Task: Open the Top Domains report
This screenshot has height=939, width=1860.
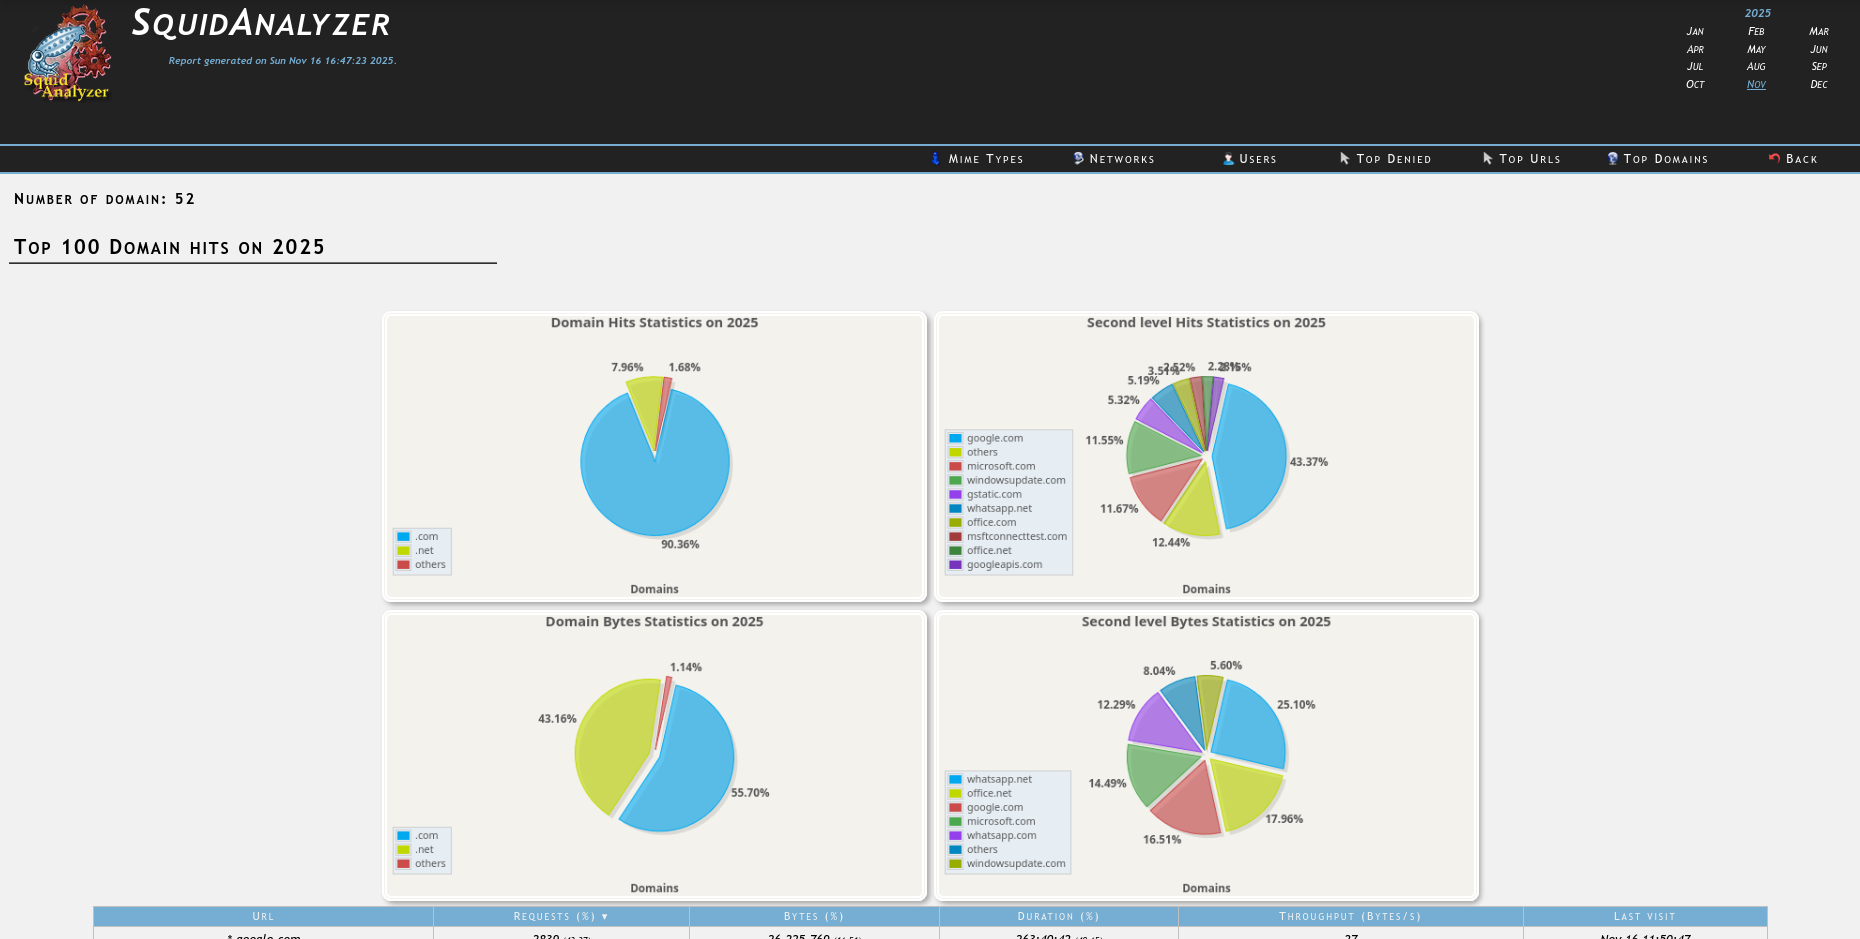Action: point(1666,159)
